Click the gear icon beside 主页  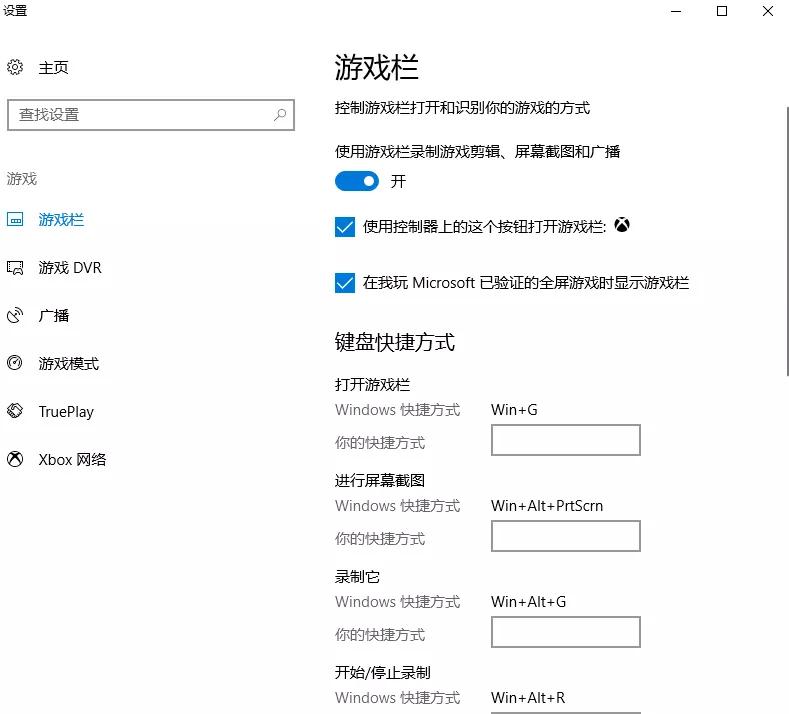[15, 67]
